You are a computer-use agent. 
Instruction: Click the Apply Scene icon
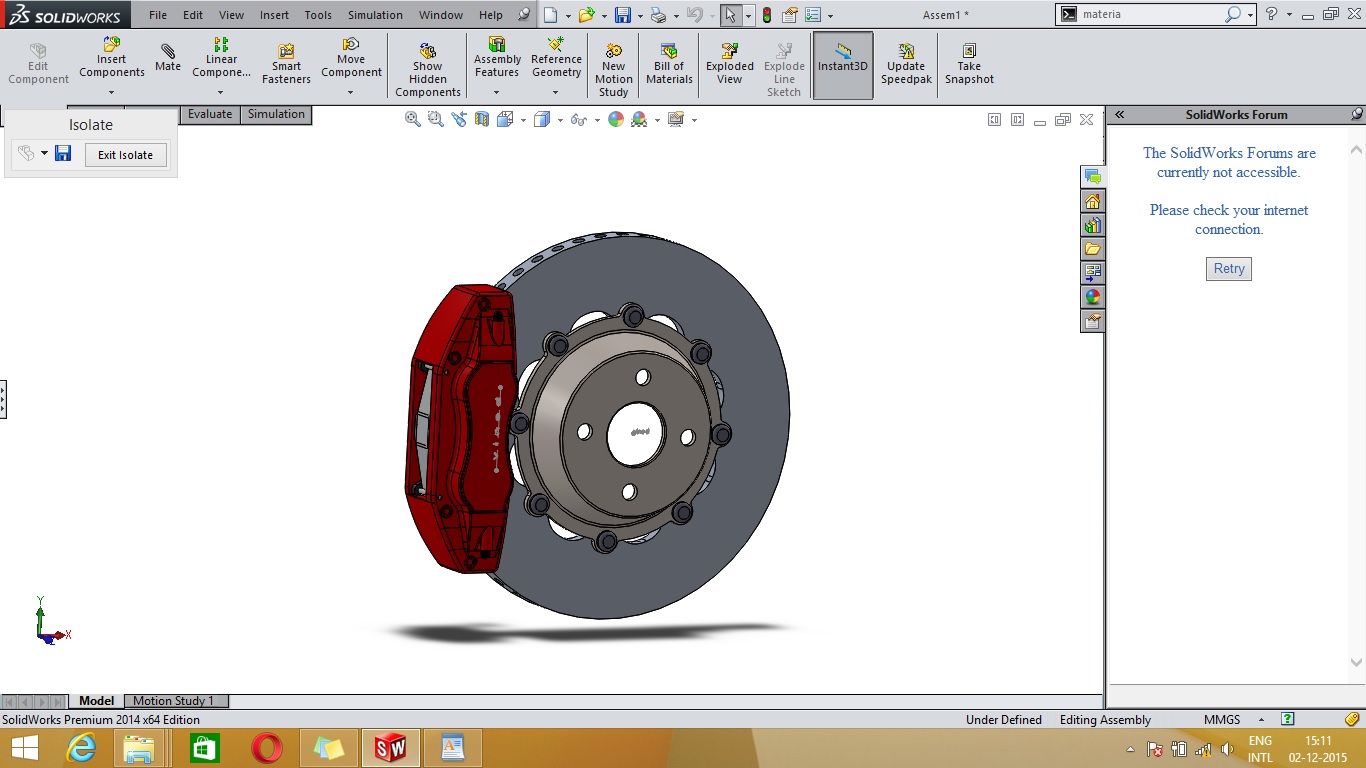point(639,119)
